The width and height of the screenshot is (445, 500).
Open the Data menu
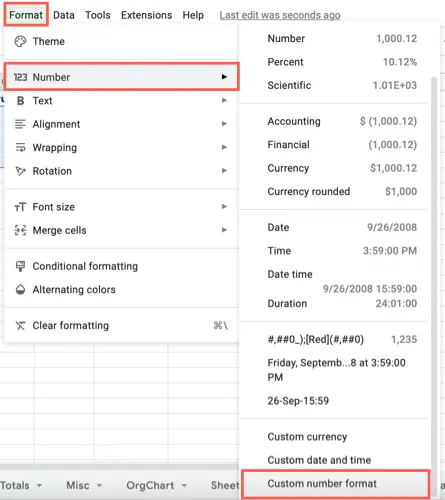coord(64,15)
